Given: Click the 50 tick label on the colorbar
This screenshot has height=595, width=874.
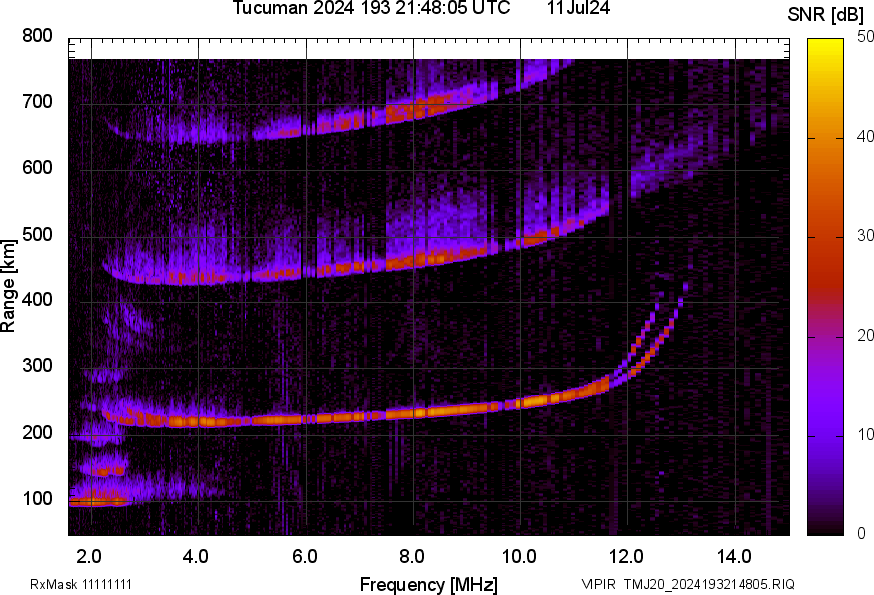Looking at the screenshot, I should pos(853,37).
